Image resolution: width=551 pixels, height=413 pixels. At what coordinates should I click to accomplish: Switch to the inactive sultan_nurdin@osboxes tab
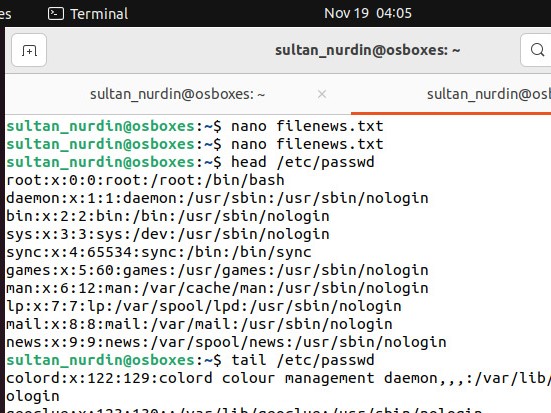coord(177,94)
